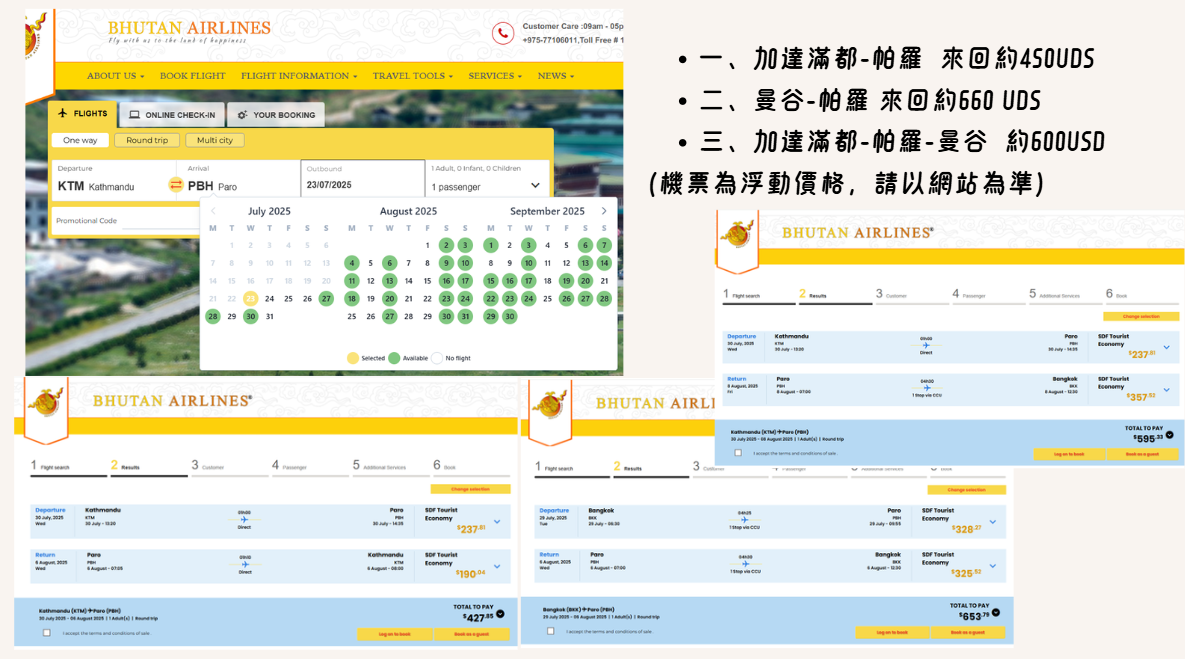Switch to the ONLINE CHECK-IN tab
1185x659 pixels.
coord(172,115)
